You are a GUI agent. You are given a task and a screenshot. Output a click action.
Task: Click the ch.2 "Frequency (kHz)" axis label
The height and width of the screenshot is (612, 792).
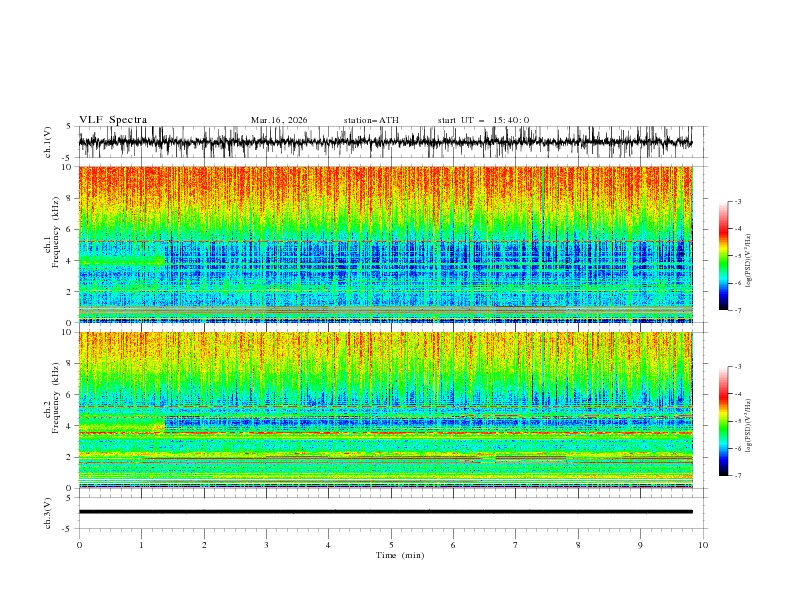(56, 397)
